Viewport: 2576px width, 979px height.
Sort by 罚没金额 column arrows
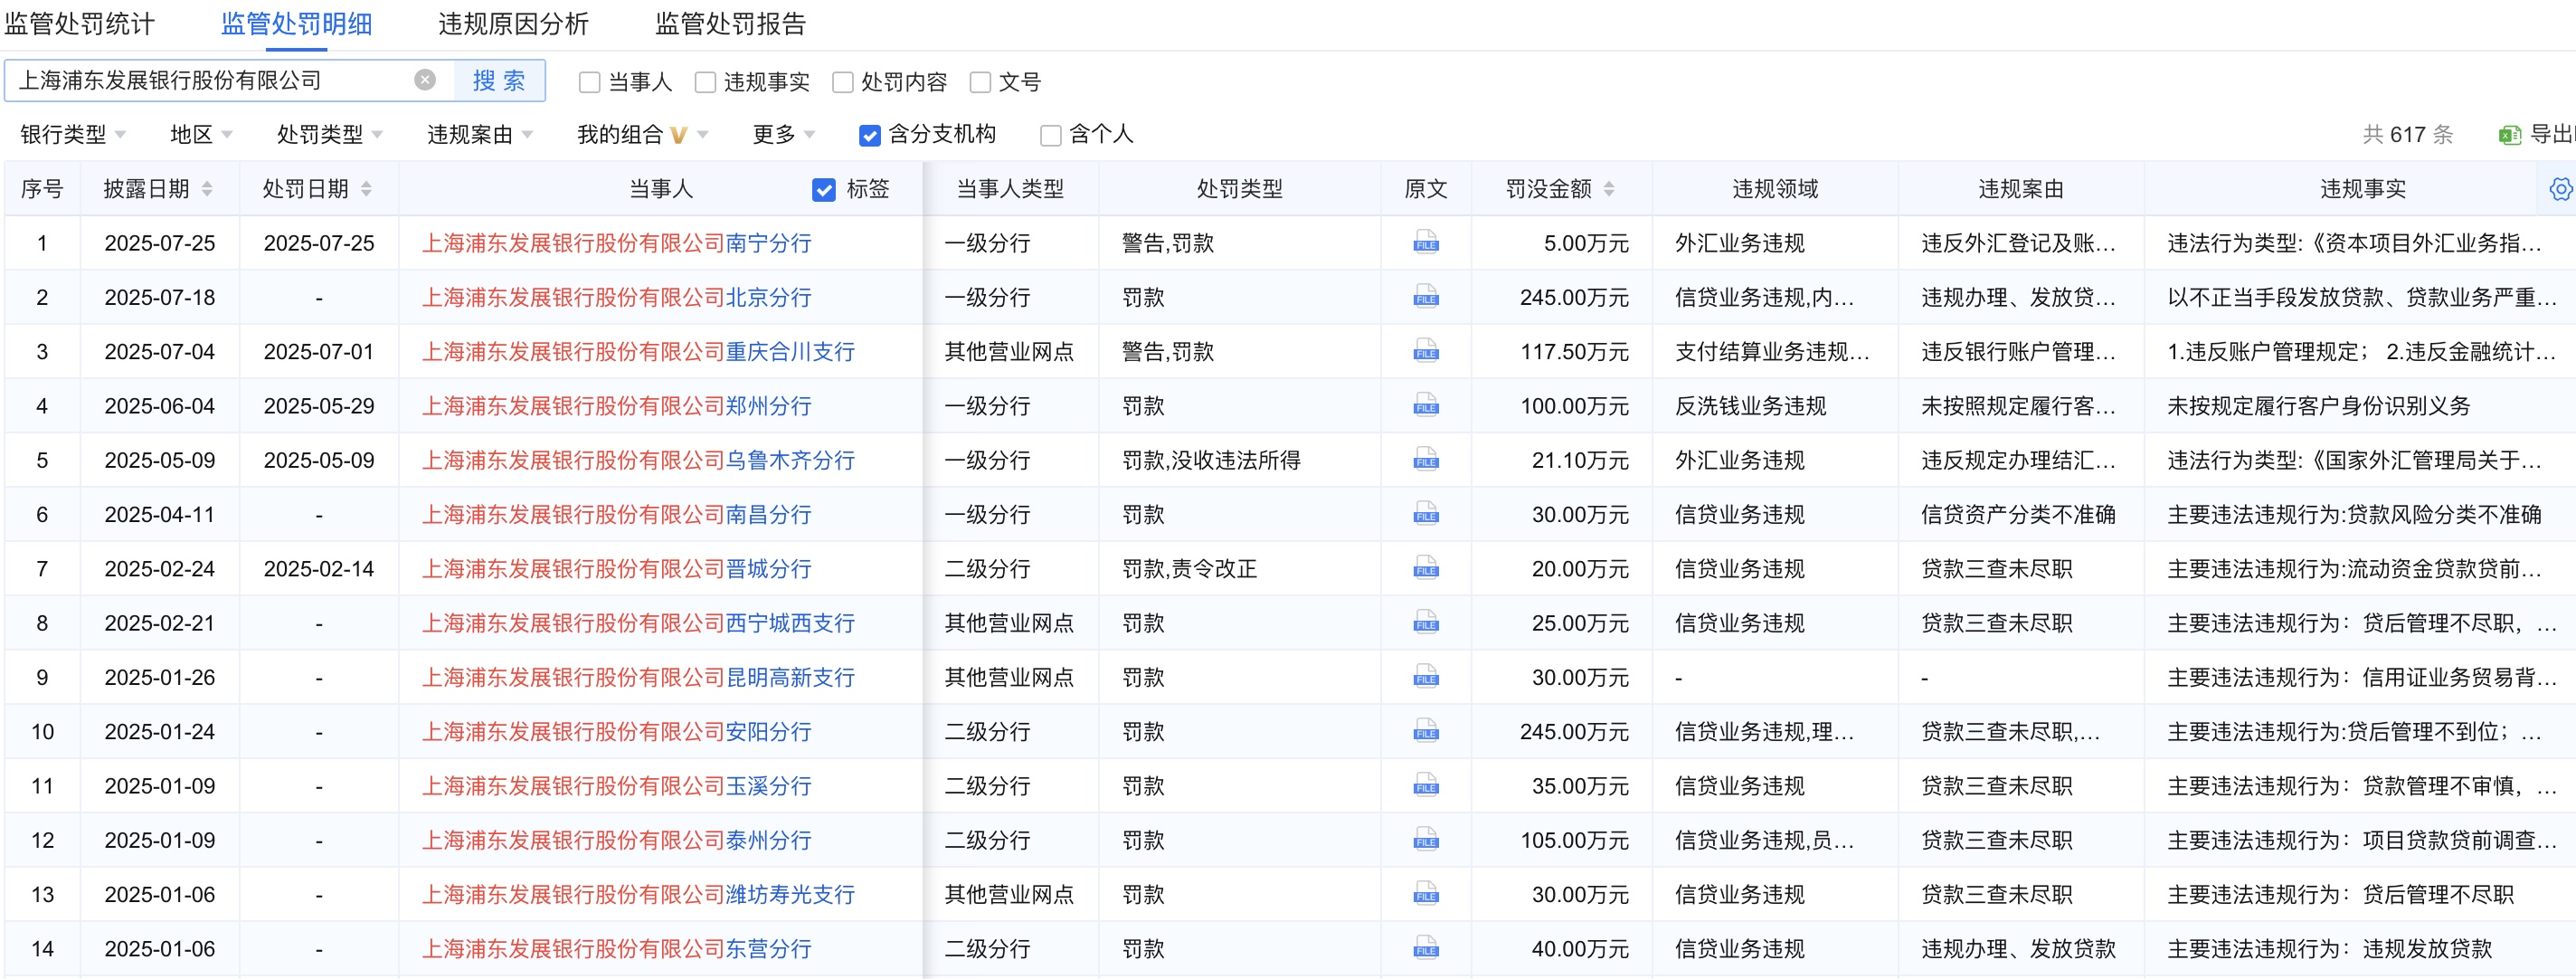click(1609, 189)
